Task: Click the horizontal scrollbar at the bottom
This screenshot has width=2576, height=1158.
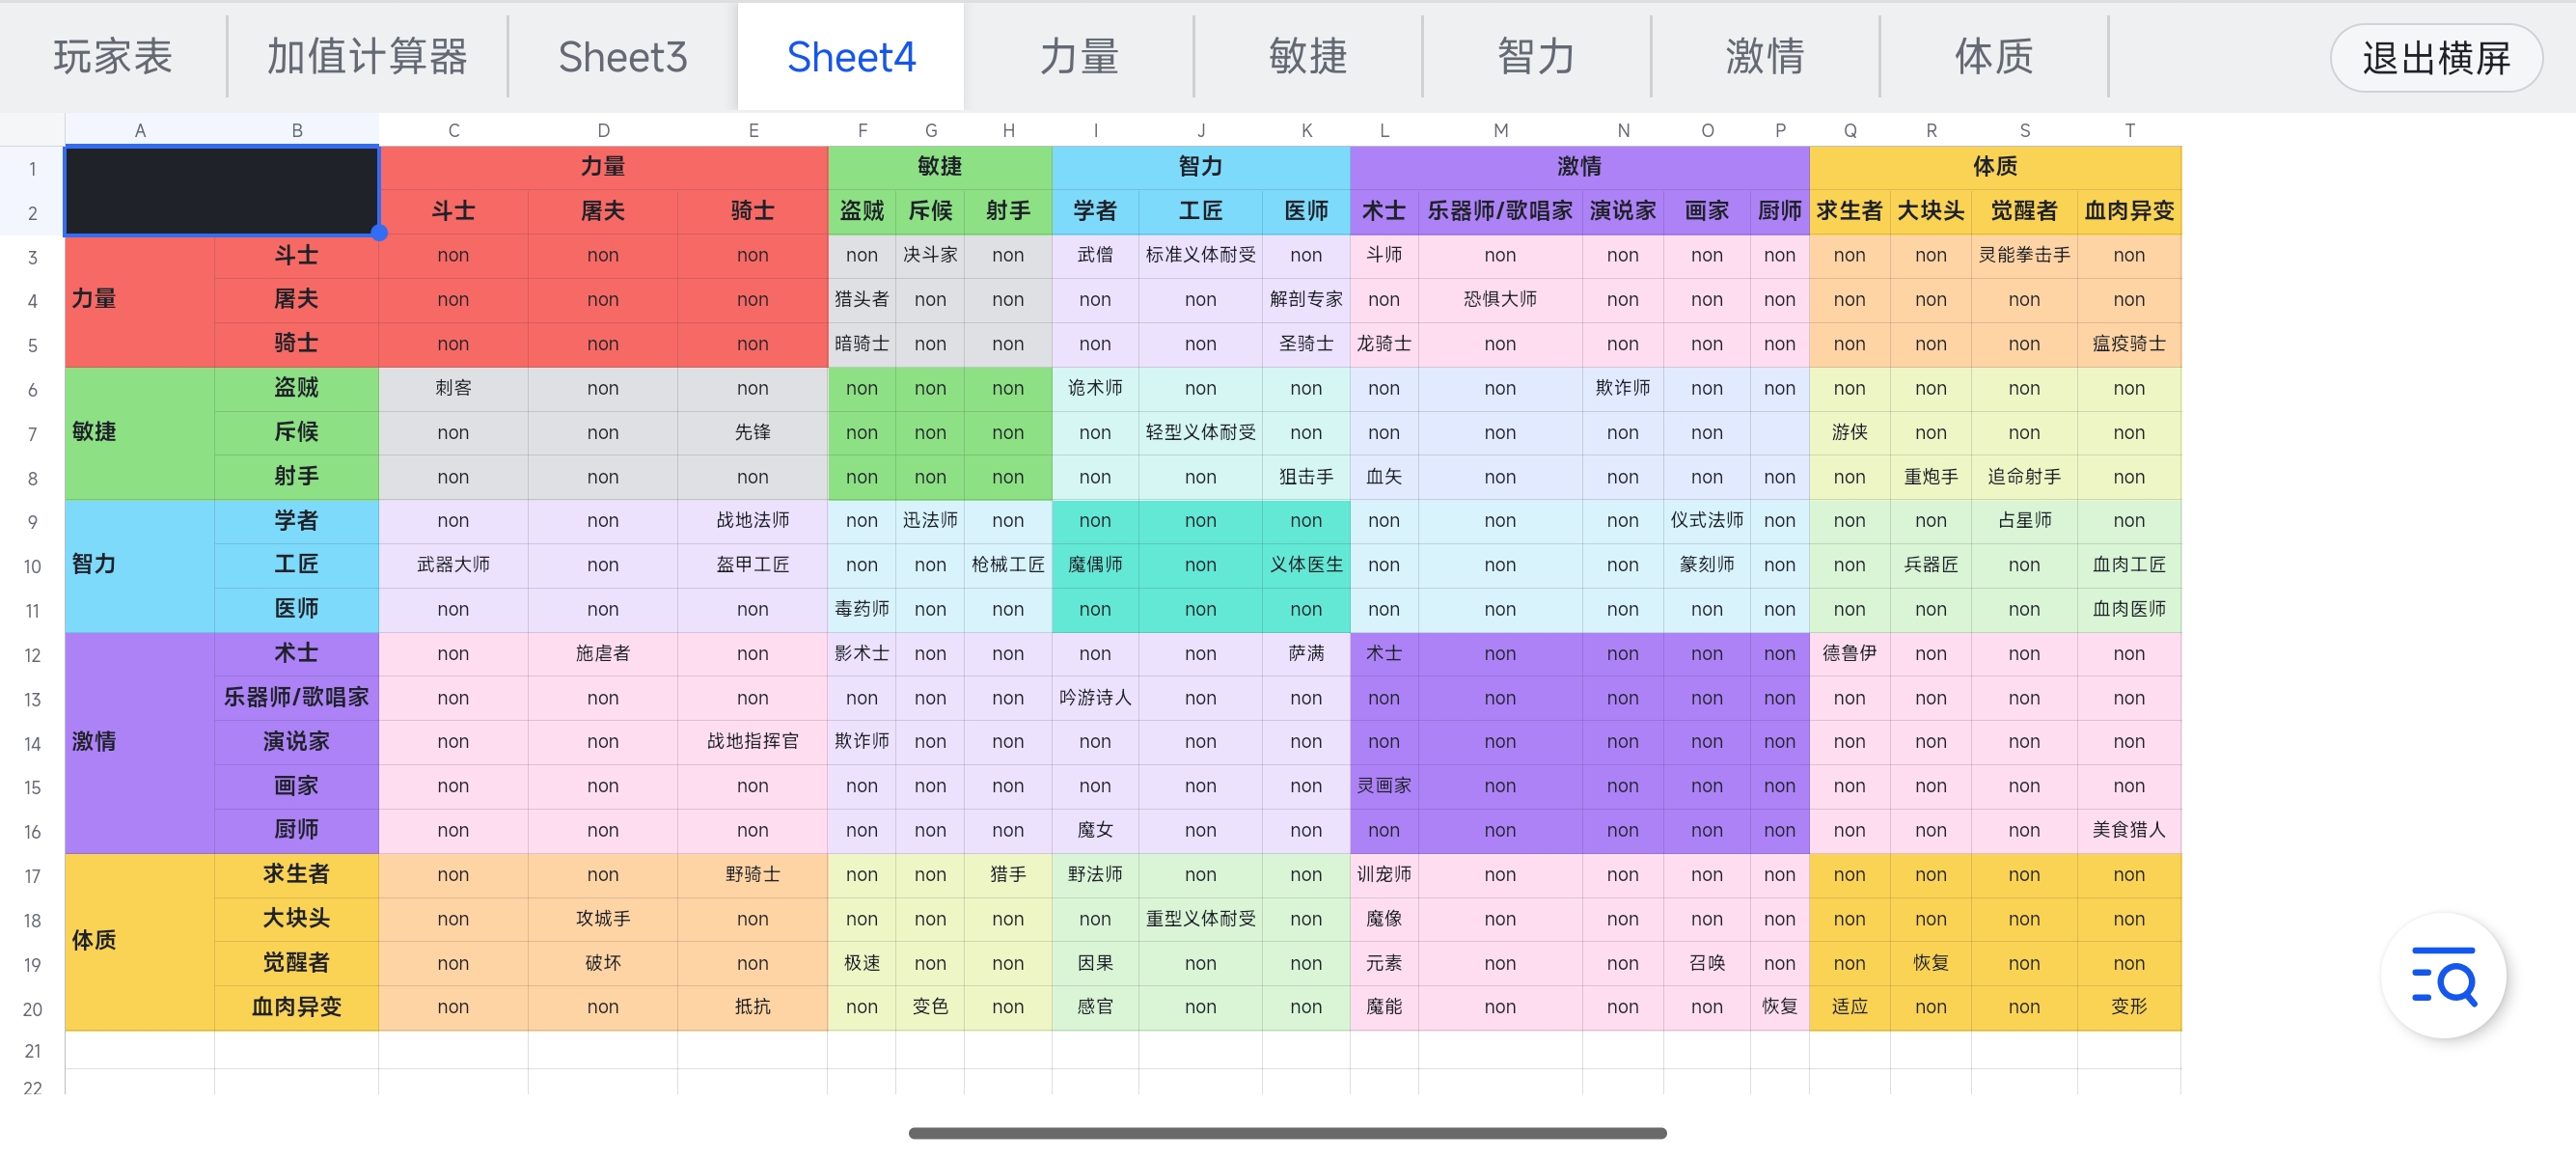Action: (x=1287, y=1133)
